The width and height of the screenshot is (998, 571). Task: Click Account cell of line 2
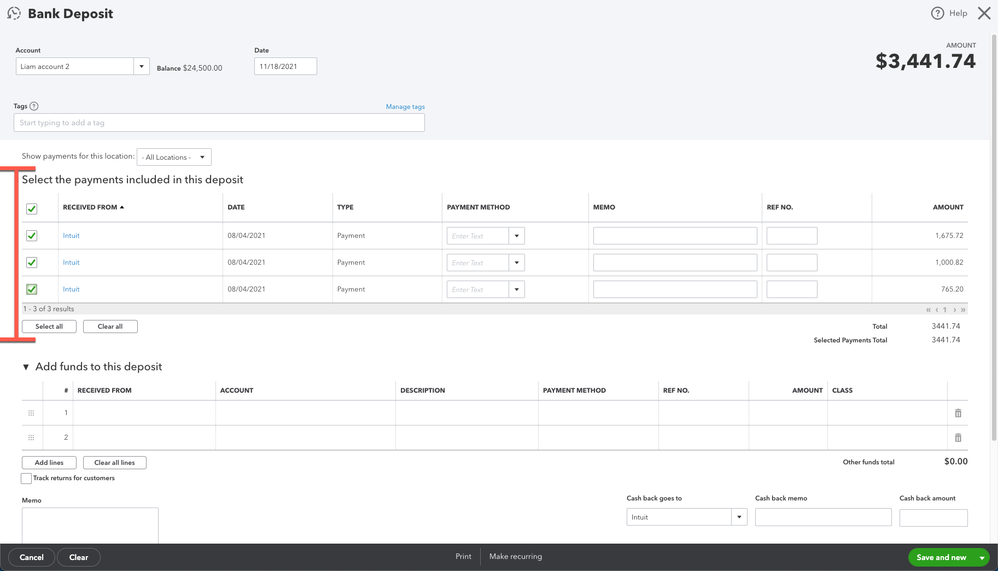tap(305, 437)
